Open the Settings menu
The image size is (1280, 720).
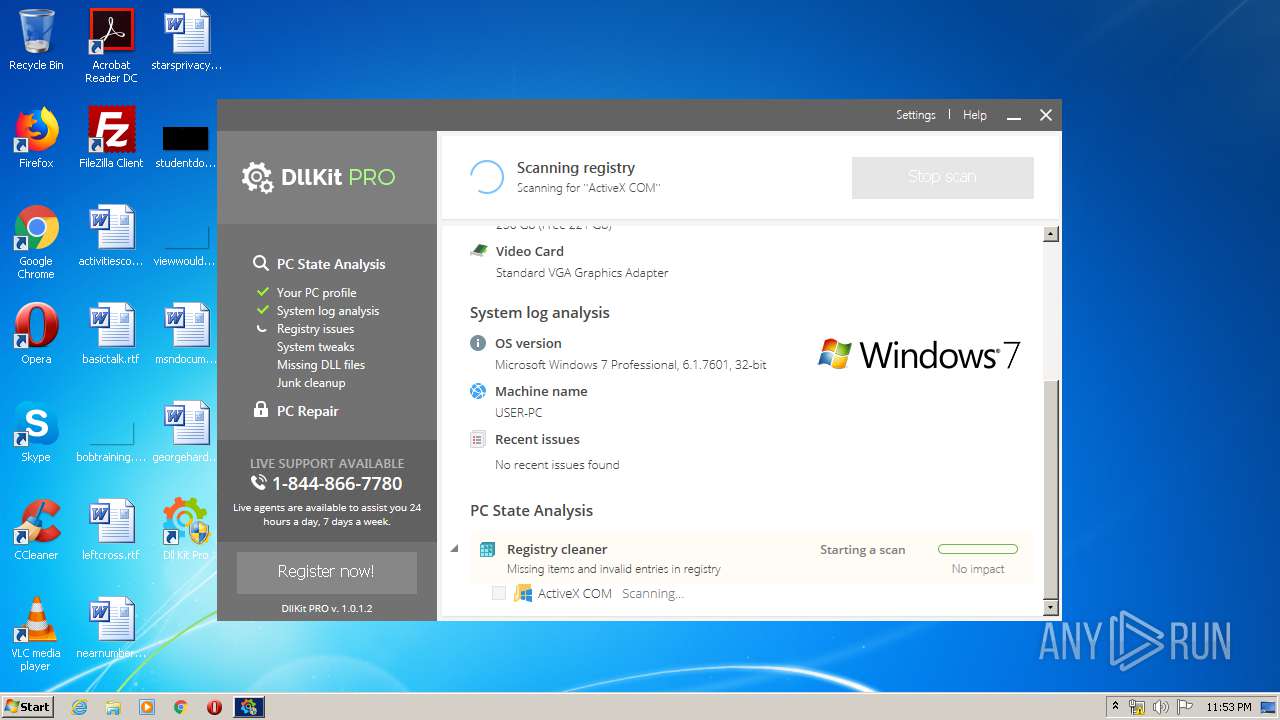[915, 115]
